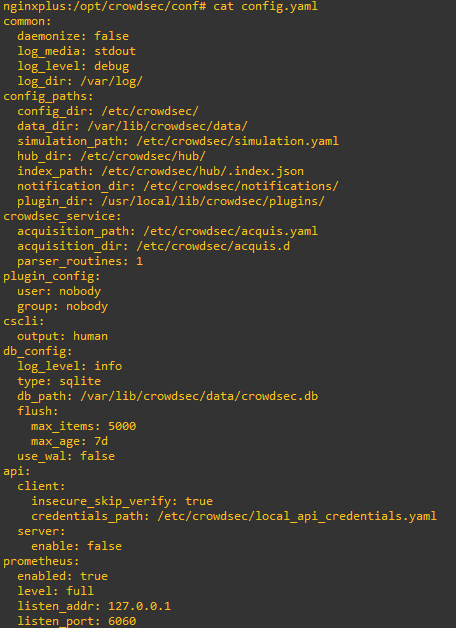Click the 'cat config.yaml' command text
This screenshot has height=628, width=456.
(266, 6)
